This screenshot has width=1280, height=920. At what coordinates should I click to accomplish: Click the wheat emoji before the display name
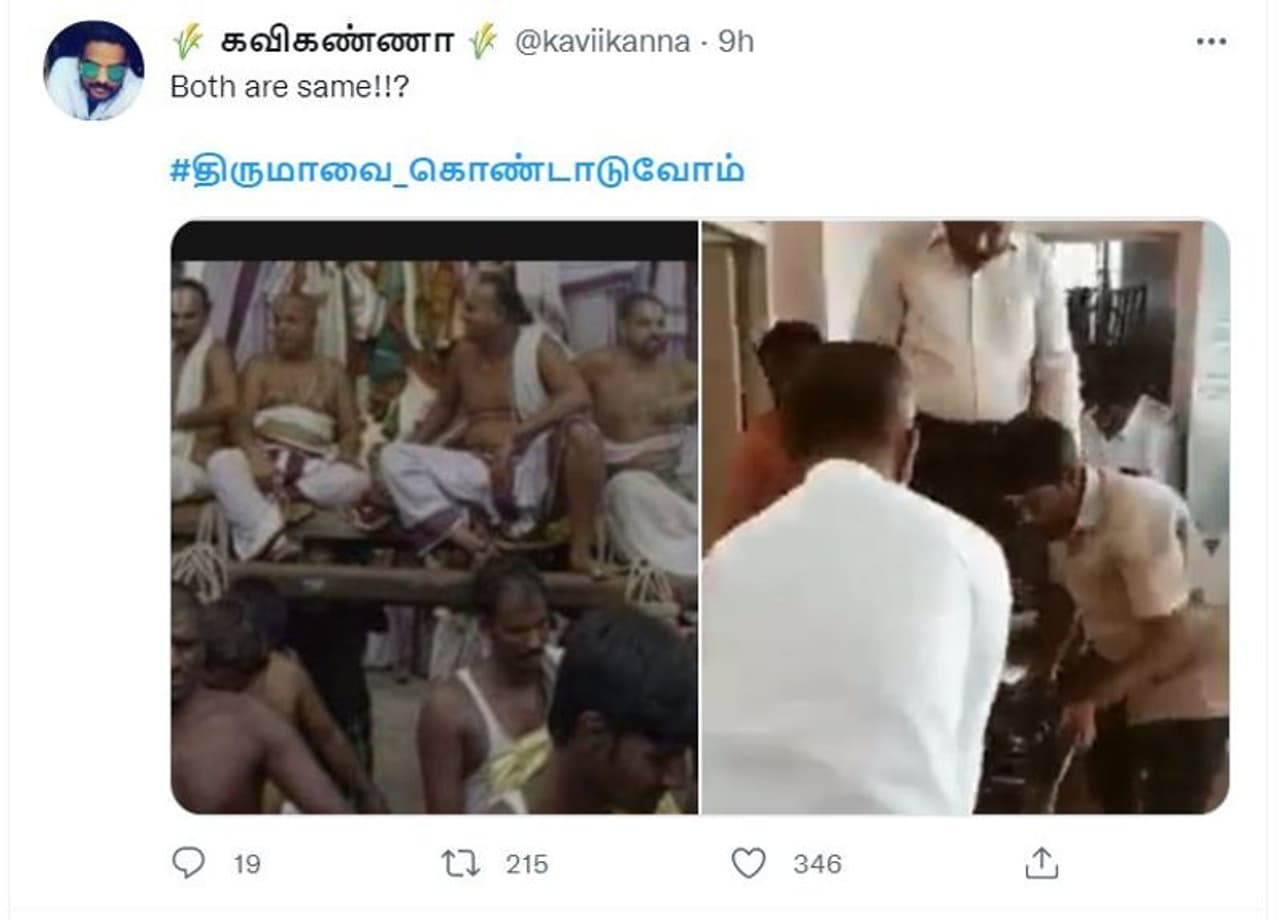(187, 41)
